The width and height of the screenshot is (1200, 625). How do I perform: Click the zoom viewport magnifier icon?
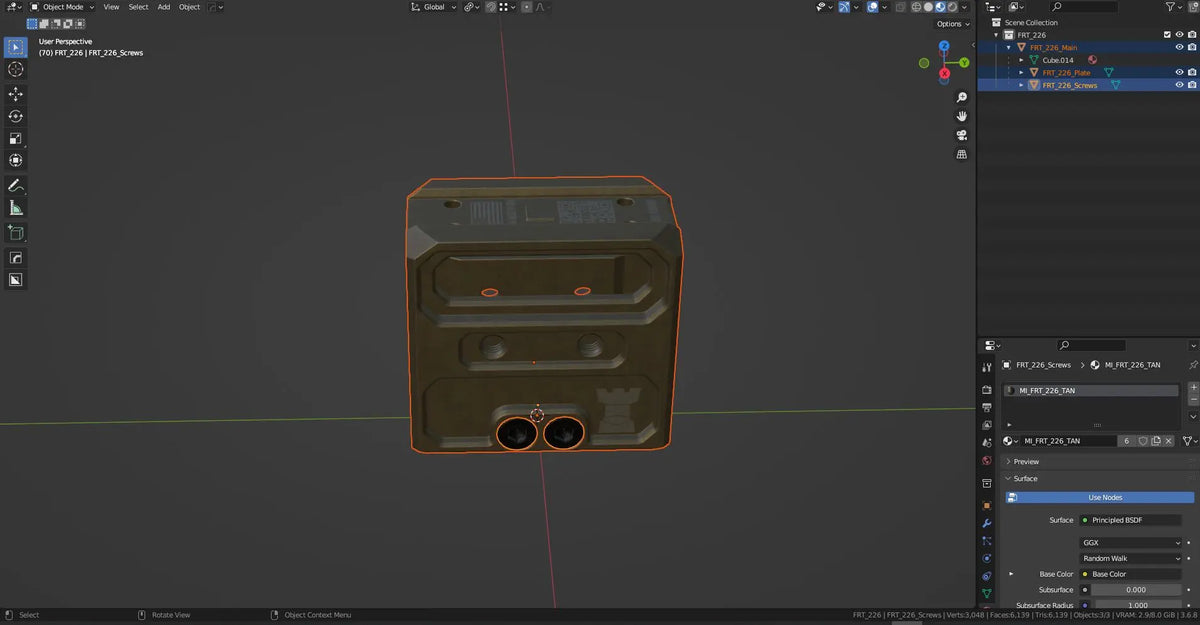coord(962,97)
